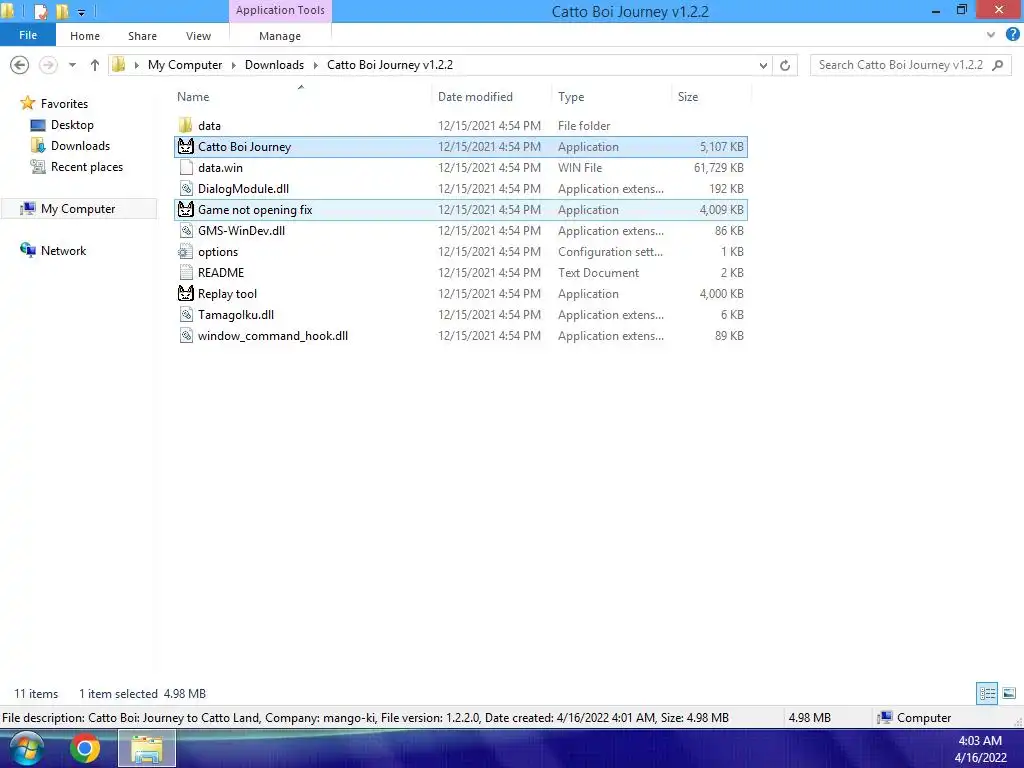Screen dimensions: 1024x768
Task: Select Favorites in the navigation pane
Action: point(64,103)
